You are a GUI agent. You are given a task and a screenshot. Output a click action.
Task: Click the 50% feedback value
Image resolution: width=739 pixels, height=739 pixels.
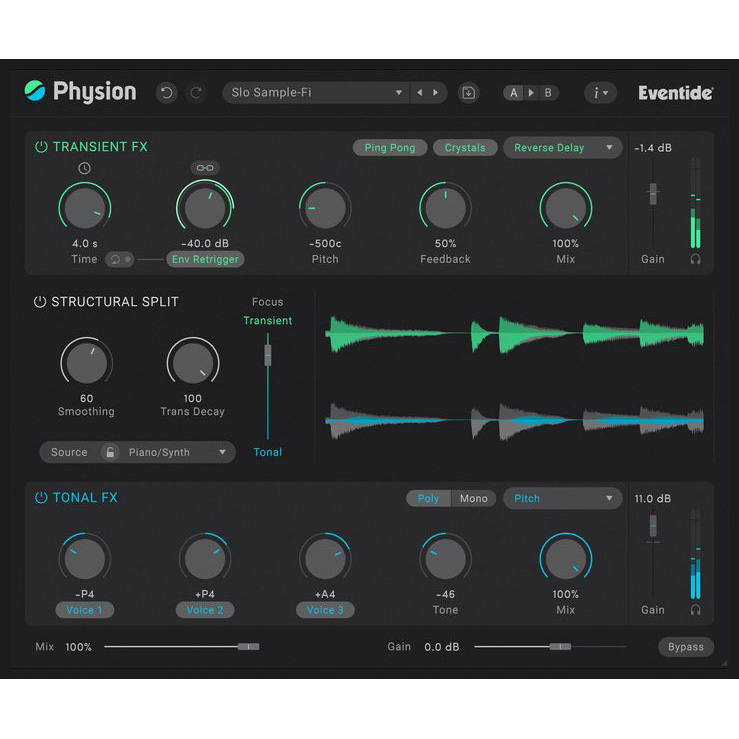445,244
